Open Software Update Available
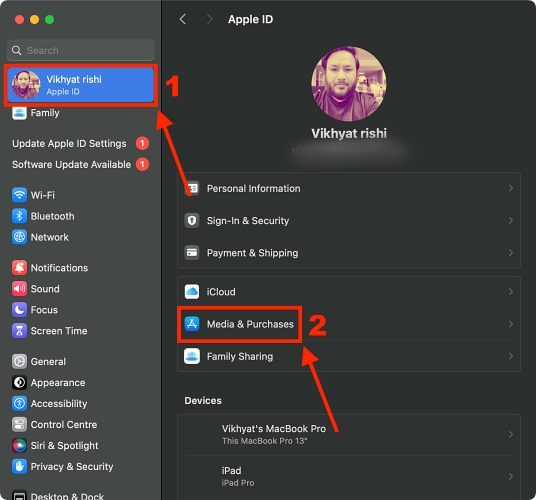The width and height of the screenshot is (536, 500). [71, 164]
